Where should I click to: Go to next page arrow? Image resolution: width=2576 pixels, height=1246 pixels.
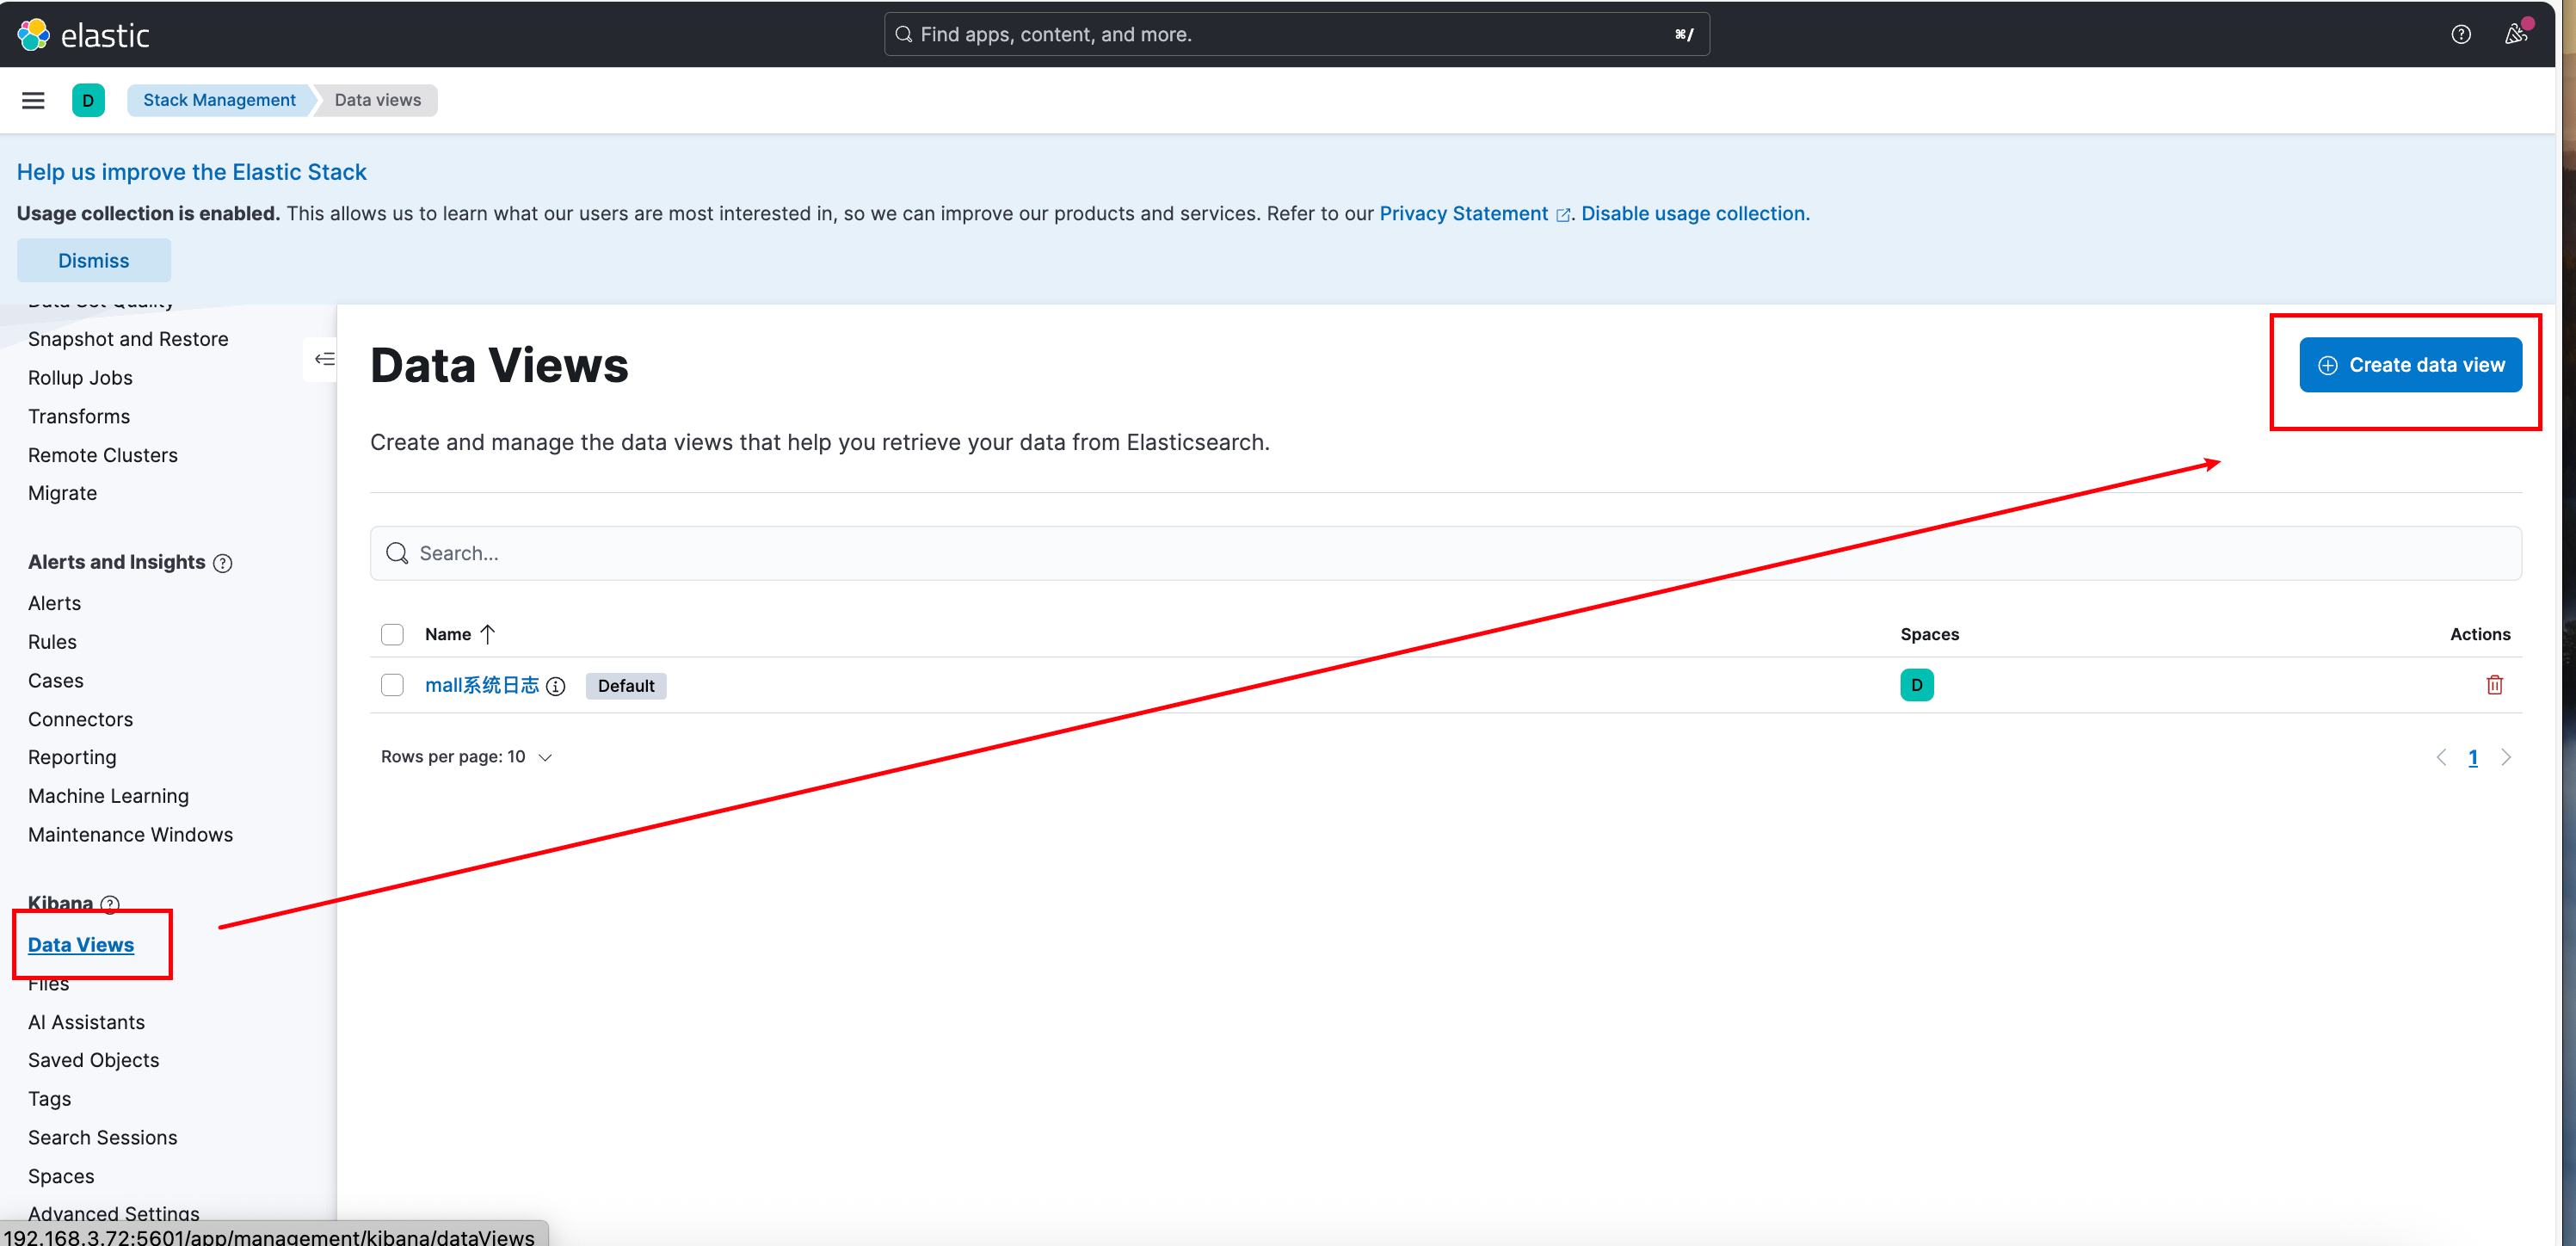pyautogui.click(x=2505, y=757)
